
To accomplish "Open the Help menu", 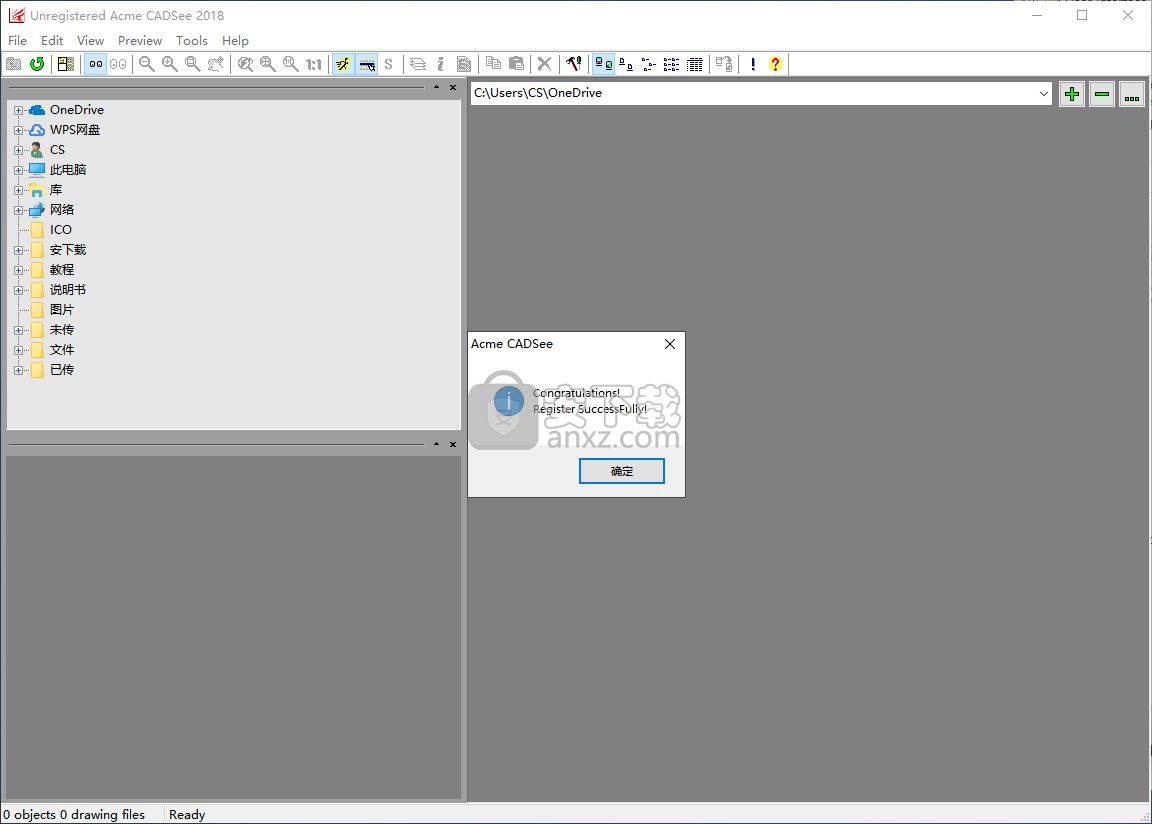I will coord(235,40).
